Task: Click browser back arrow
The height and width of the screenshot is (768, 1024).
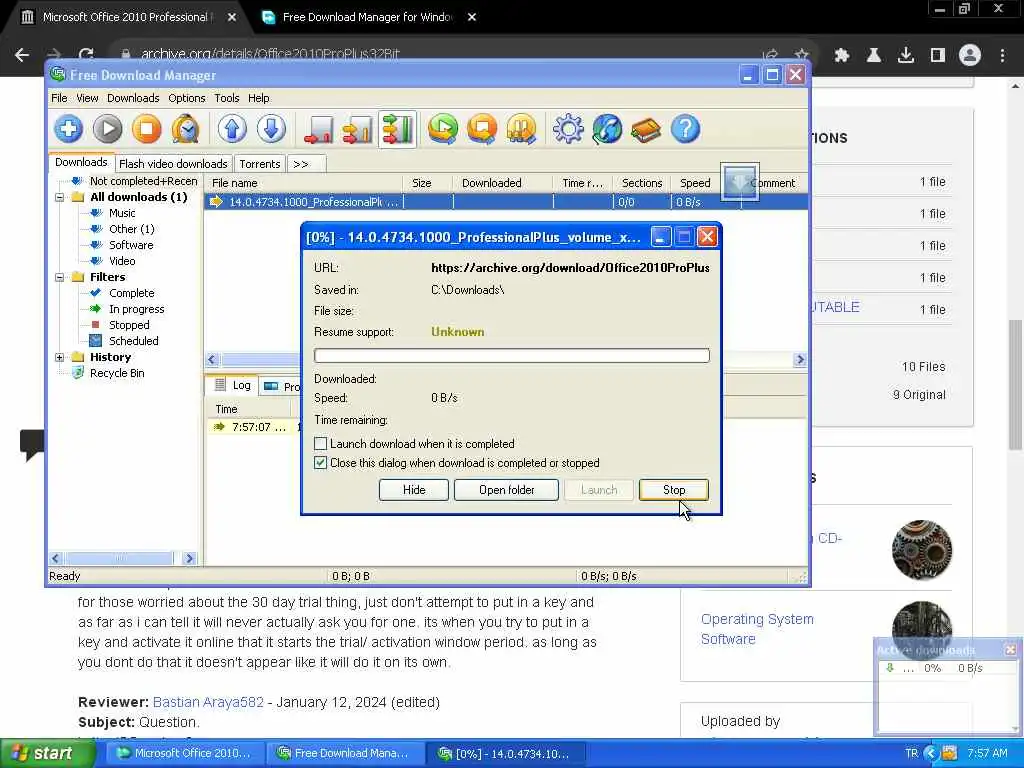Action: 22,55
